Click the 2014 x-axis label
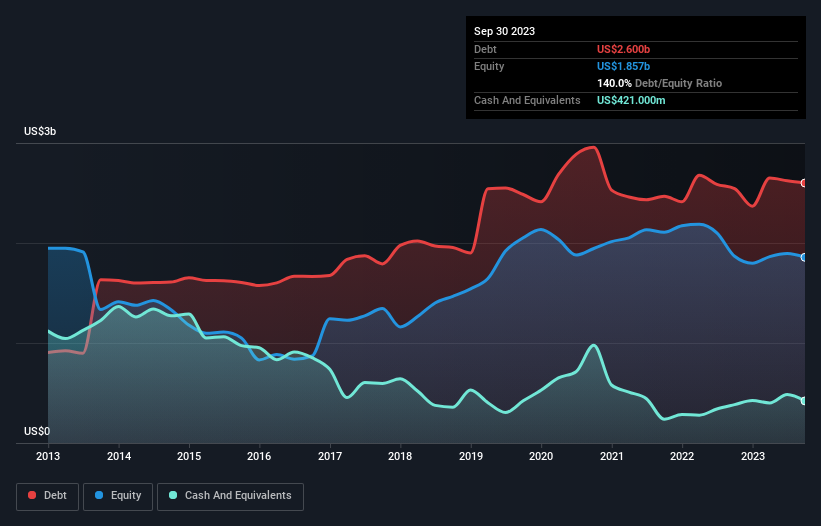Screen dimensions: 821x526 point(119,456)
